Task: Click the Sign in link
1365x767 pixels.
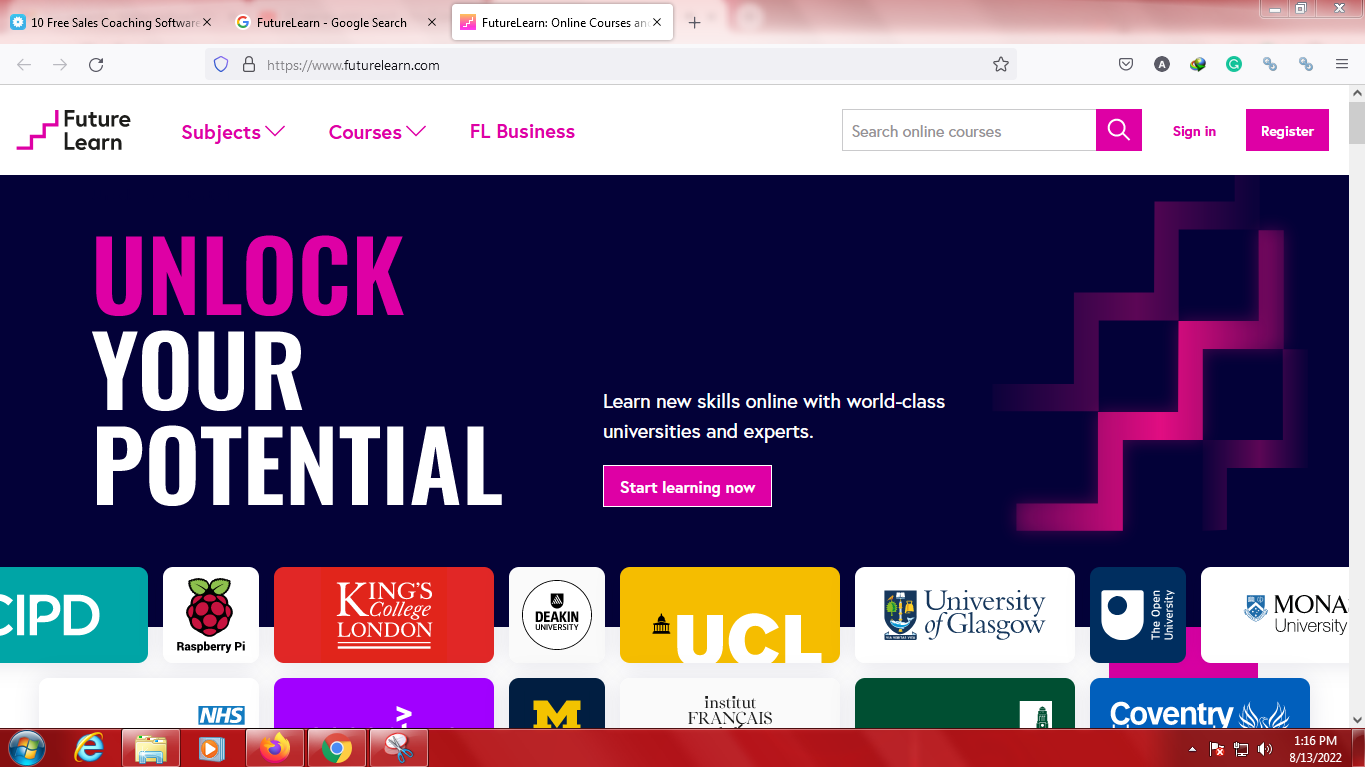Action: [x=1194, y=131]
